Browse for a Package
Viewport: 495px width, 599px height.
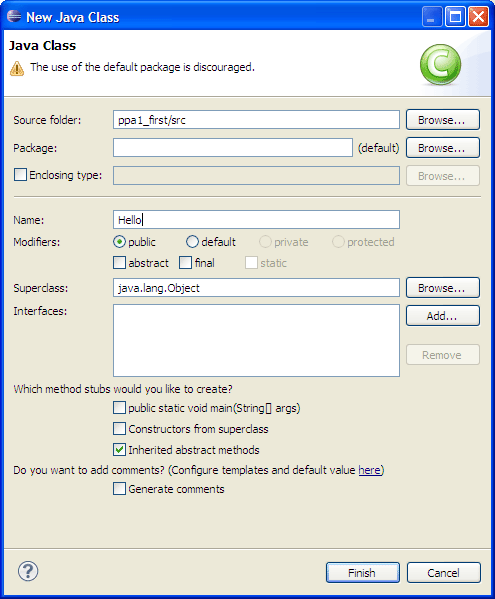click(443, 147)
